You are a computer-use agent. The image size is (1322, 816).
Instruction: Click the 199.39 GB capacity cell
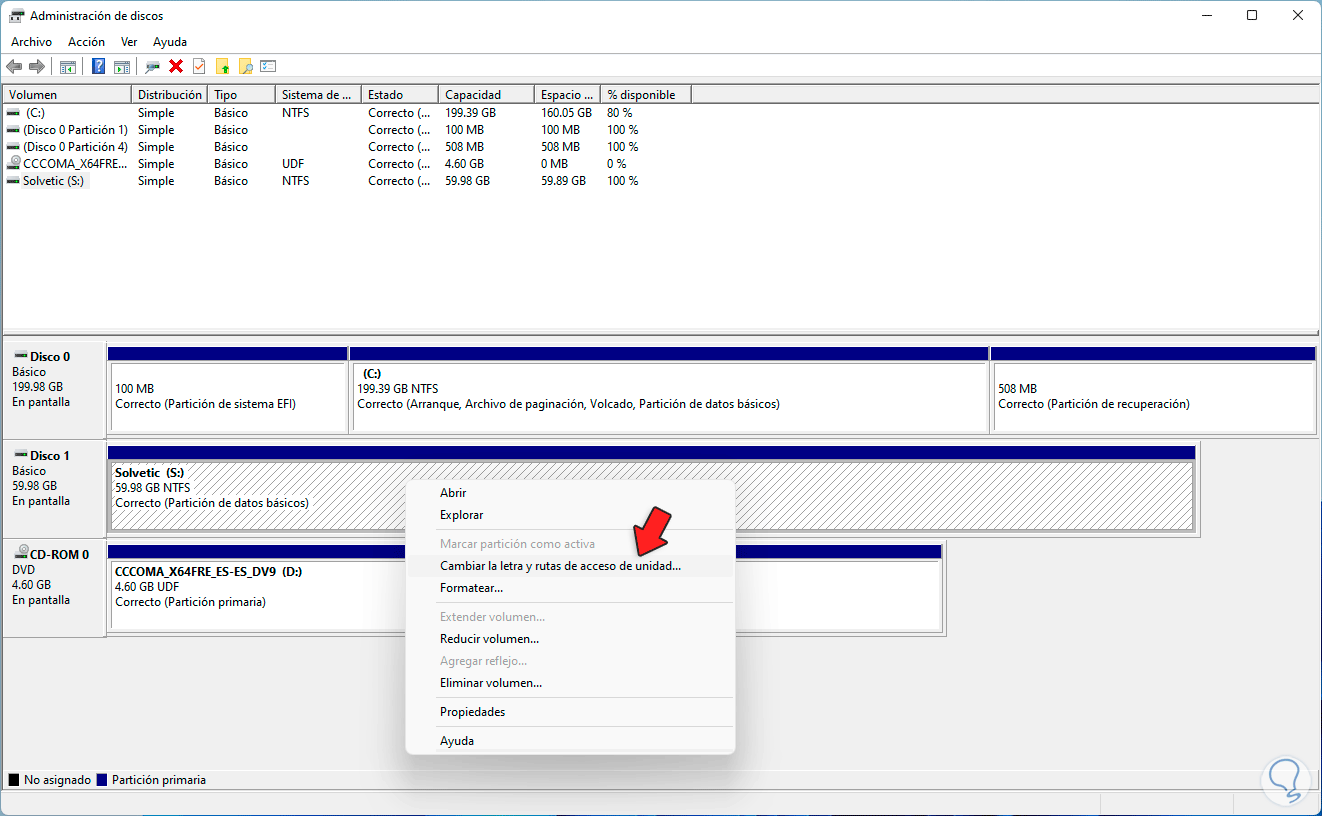470,113
